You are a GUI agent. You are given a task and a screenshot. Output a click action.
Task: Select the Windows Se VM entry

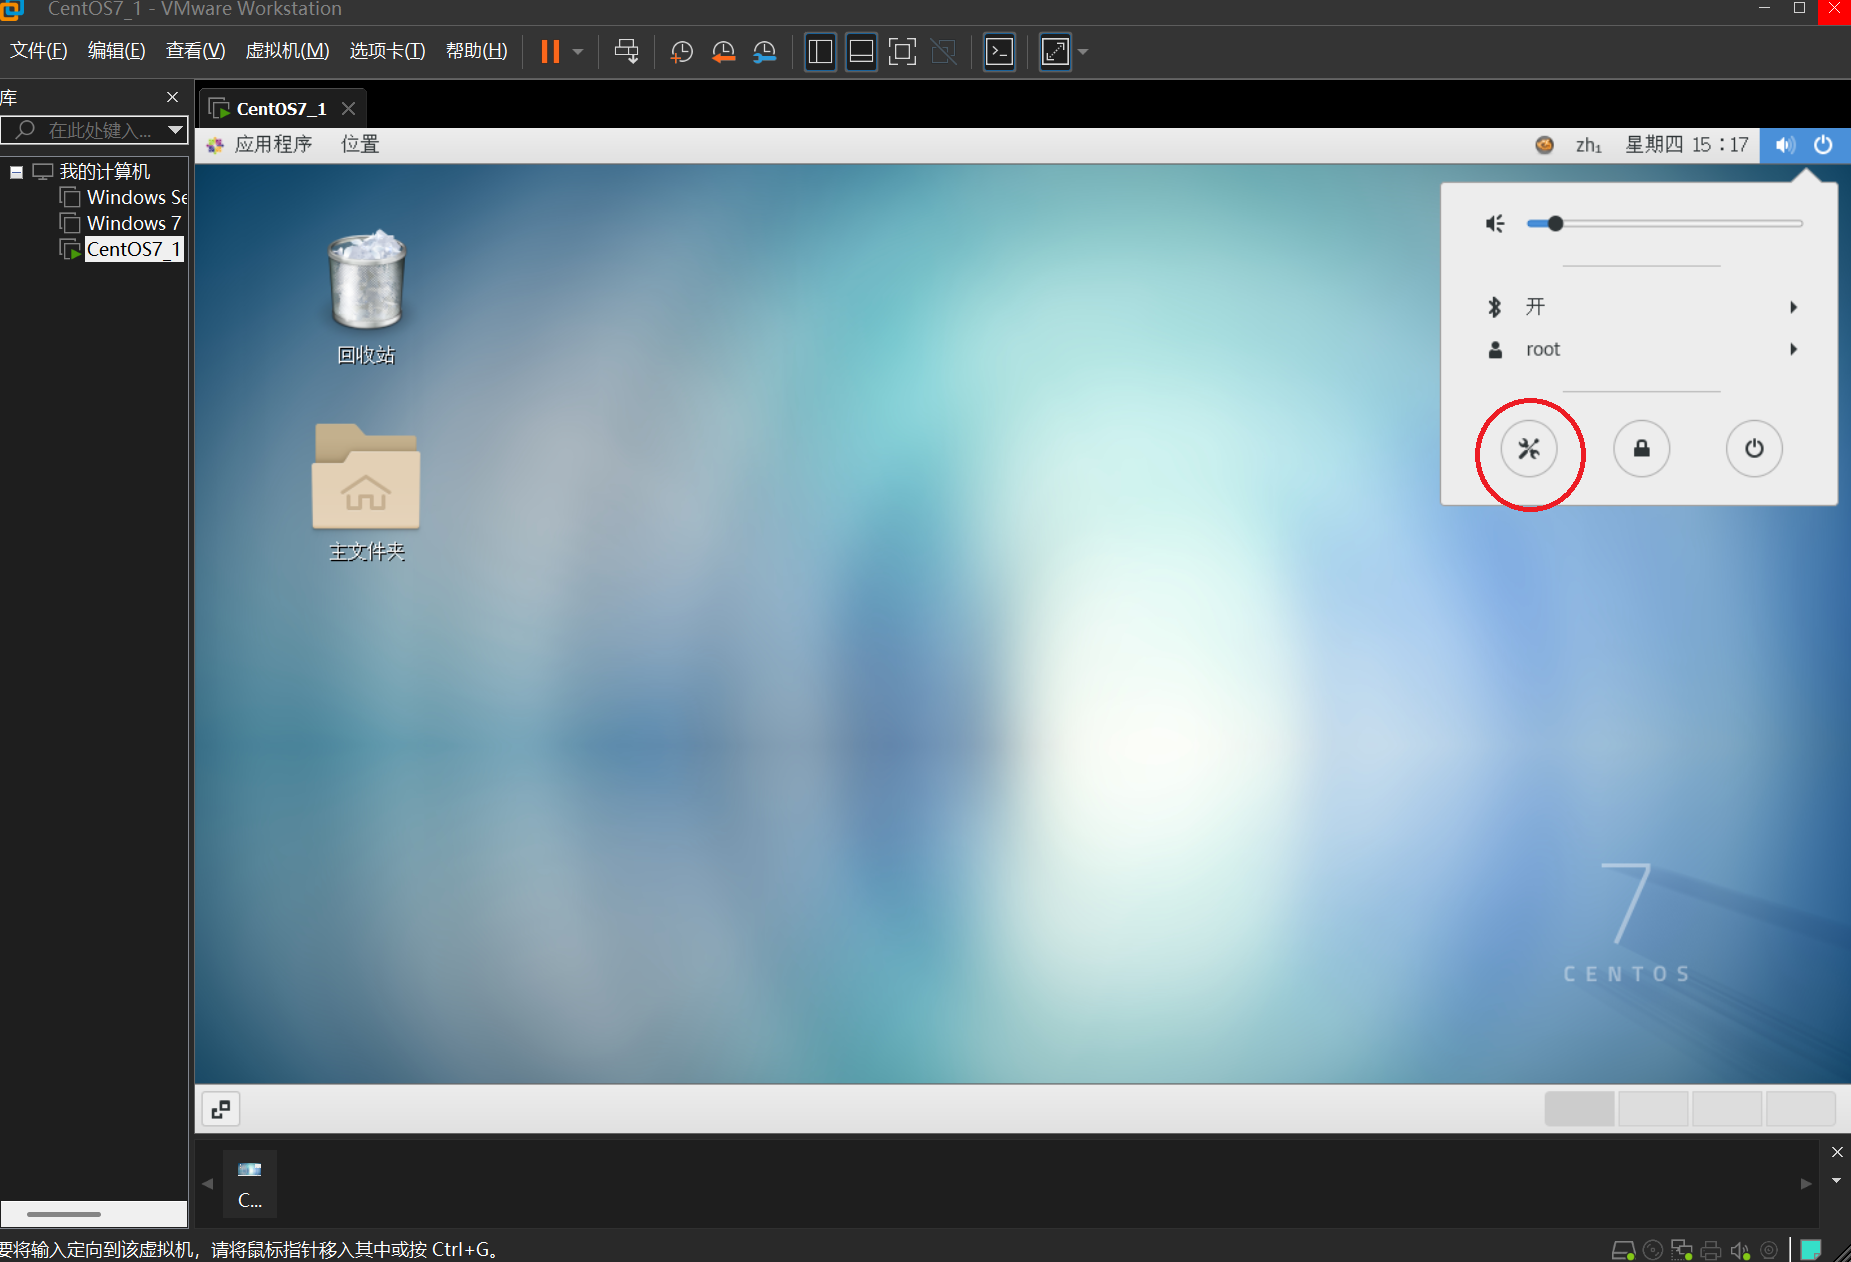136,197
